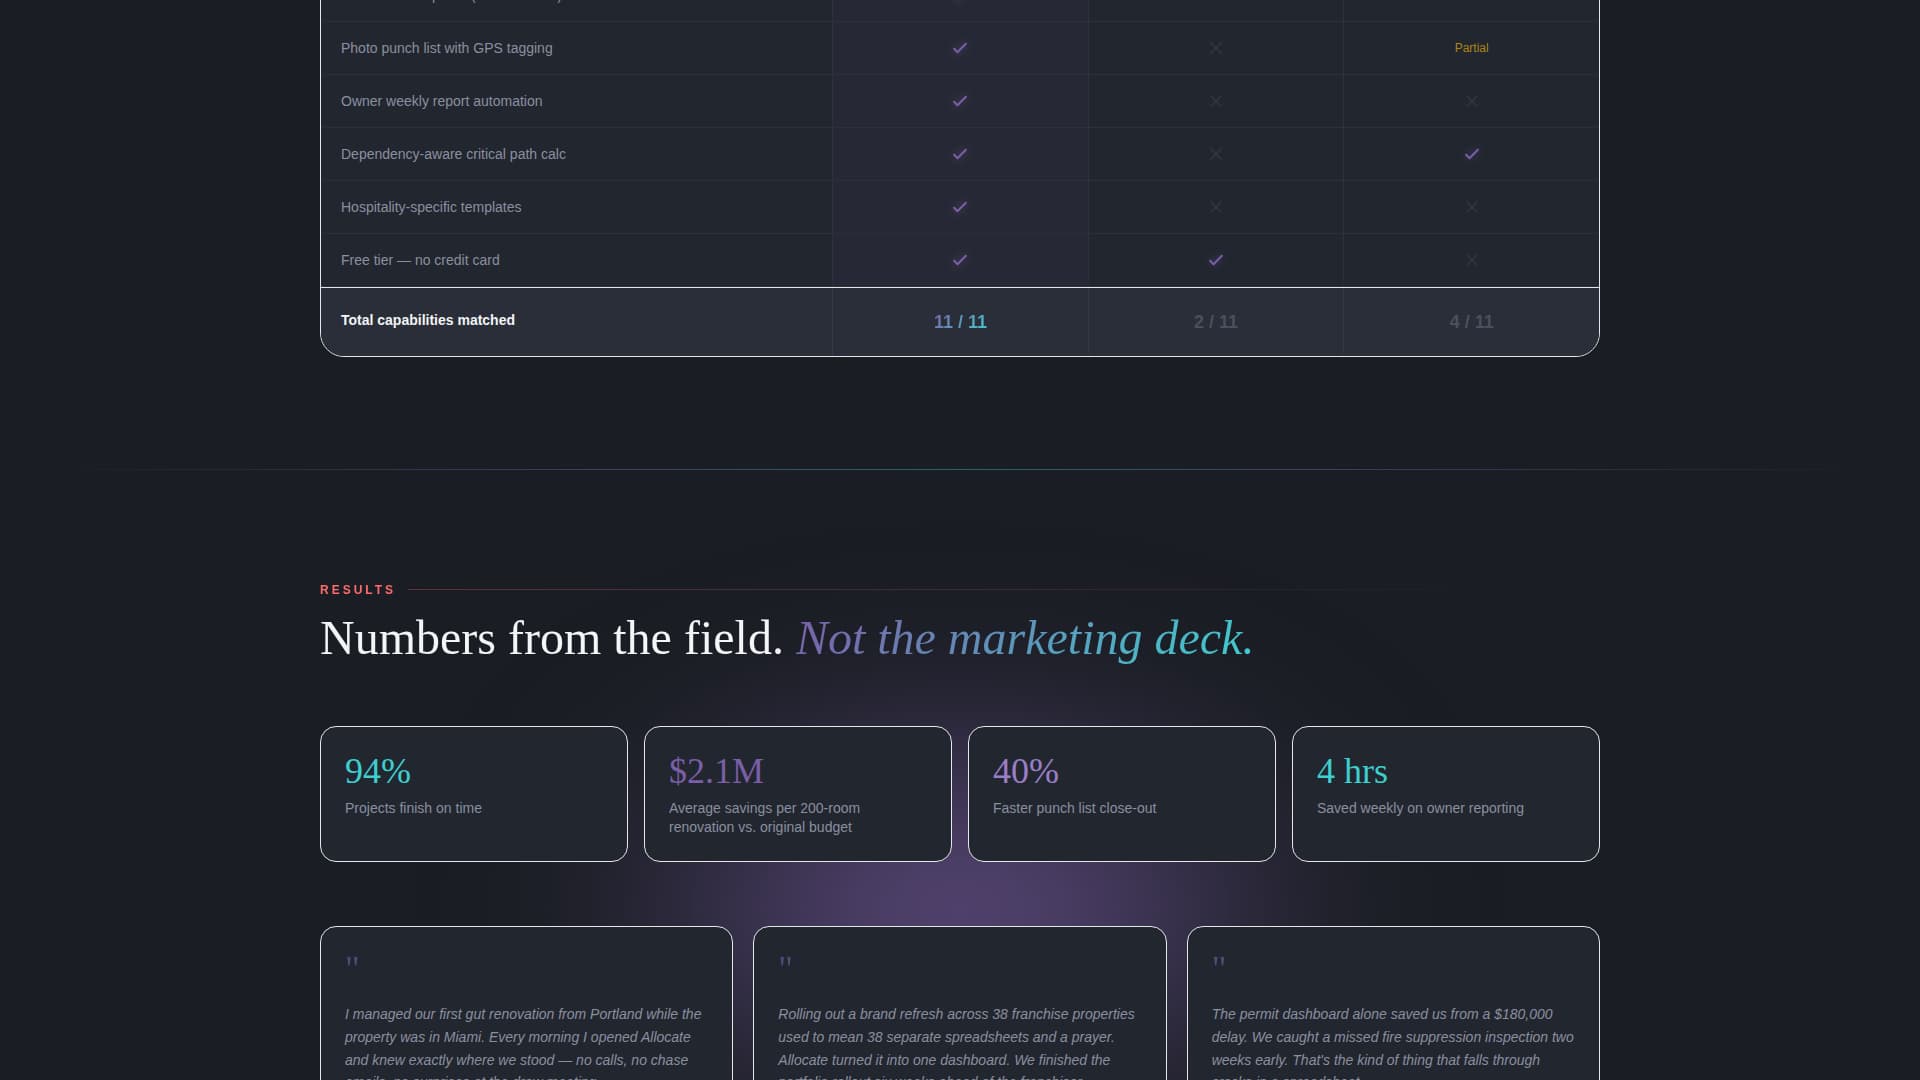Viewport: 1920px width, 1080px height.
Task: Click Free tier check mark in 11/11 column
Action: pos(960,260)
